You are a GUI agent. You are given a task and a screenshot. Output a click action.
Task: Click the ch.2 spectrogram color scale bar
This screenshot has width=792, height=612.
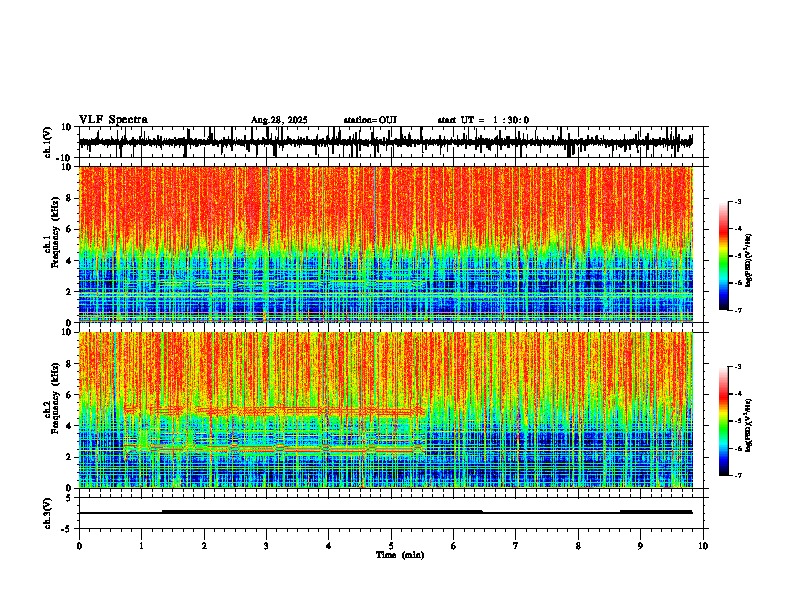[723, 421]
